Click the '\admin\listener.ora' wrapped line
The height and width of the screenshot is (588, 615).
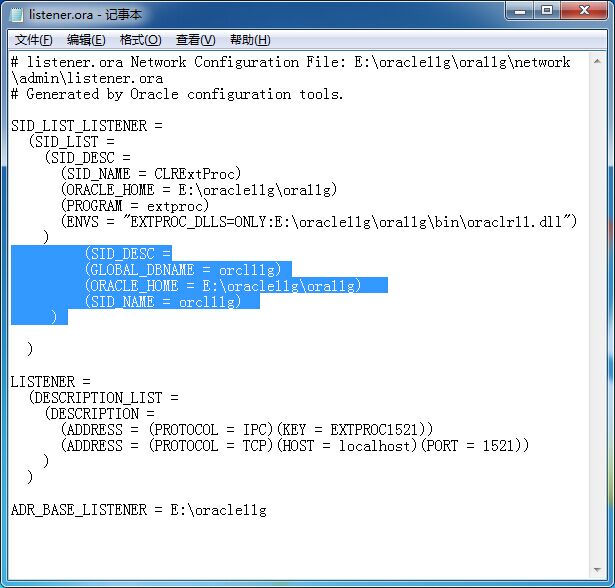click(87, 78)
